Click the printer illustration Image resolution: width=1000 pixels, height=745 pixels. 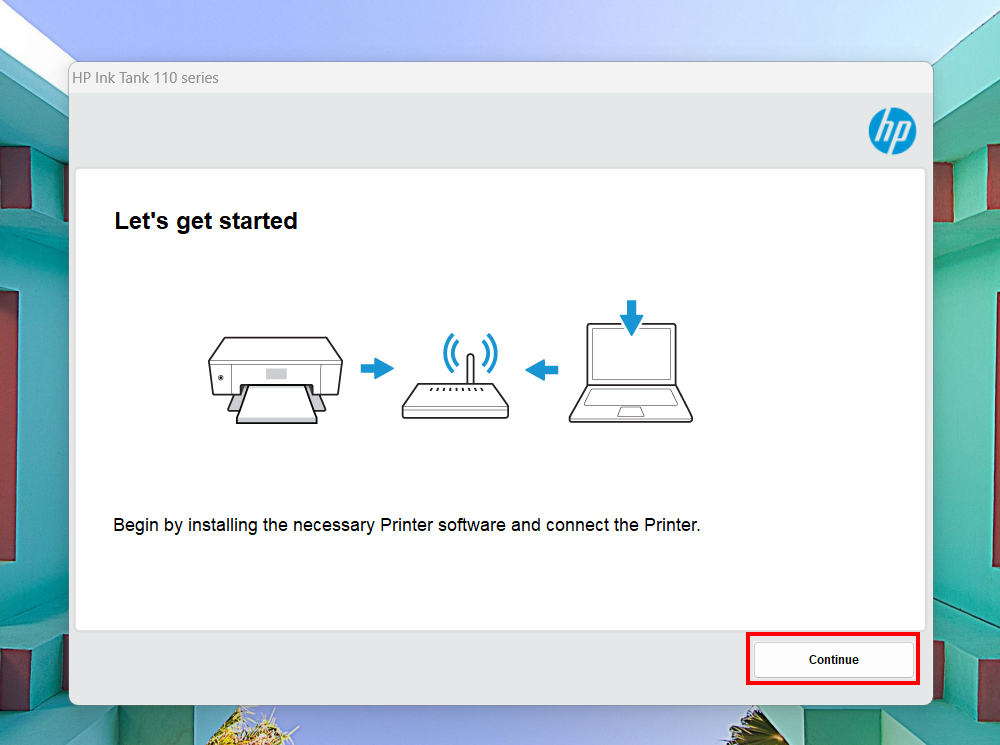(x=276, y=380)
